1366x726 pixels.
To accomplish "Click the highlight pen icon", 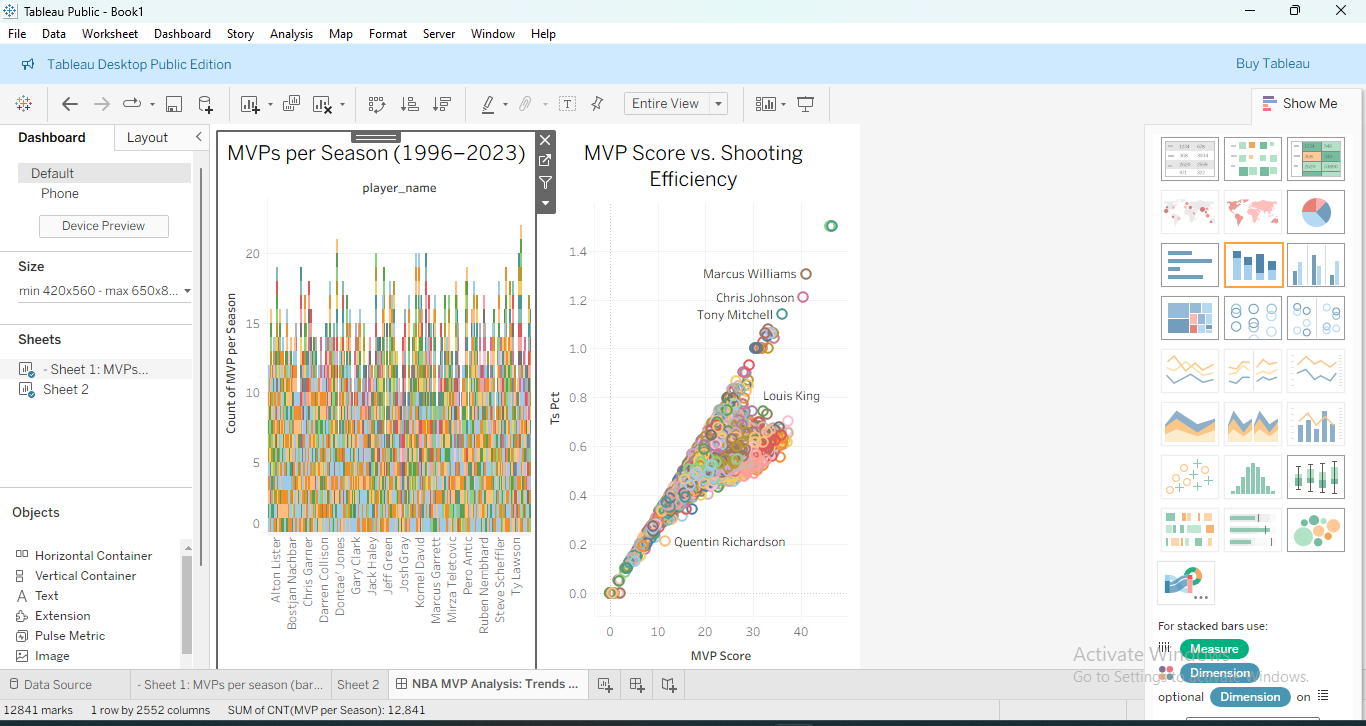I will 488,104.
